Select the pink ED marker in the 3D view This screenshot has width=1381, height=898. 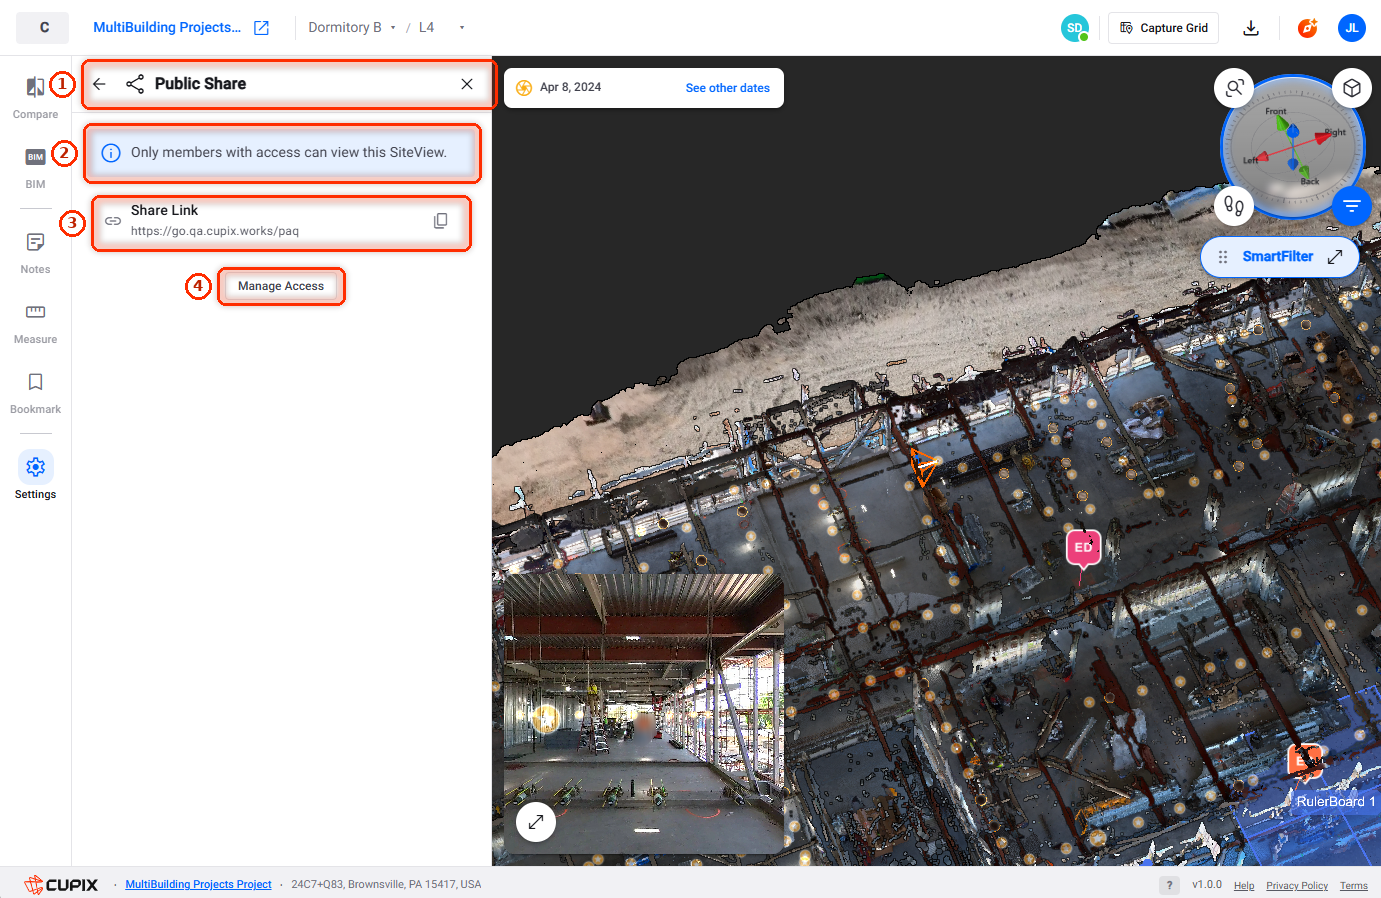point(1084,549)
